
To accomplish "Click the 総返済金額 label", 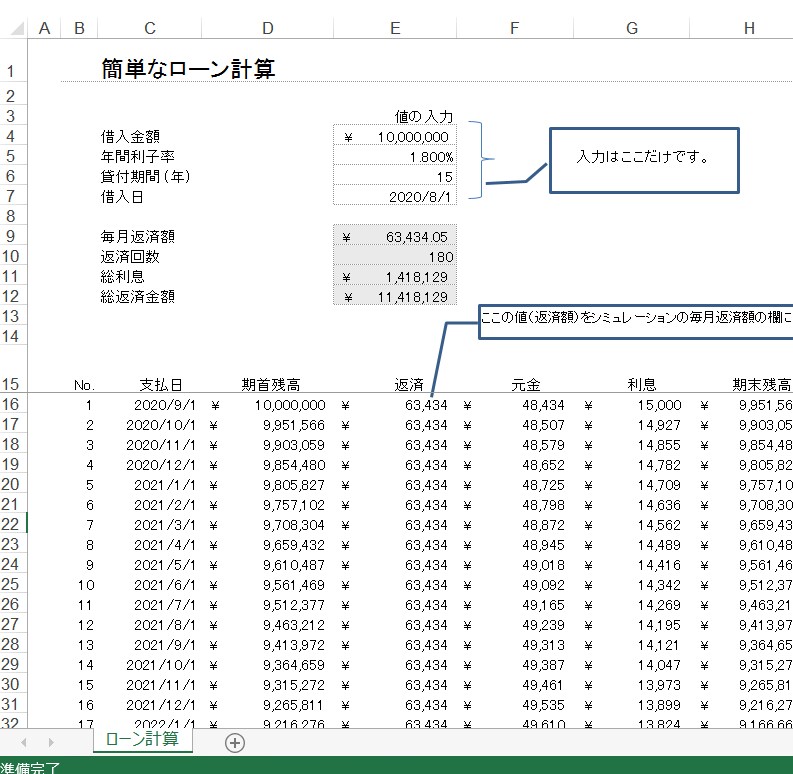I will [x=138, y=296].
